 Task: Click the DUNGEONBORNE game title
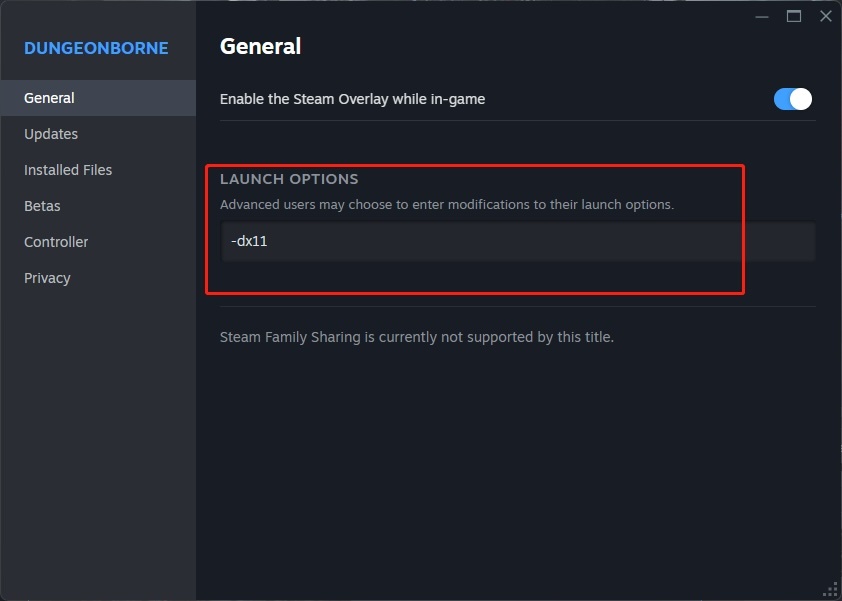(96, 48)
